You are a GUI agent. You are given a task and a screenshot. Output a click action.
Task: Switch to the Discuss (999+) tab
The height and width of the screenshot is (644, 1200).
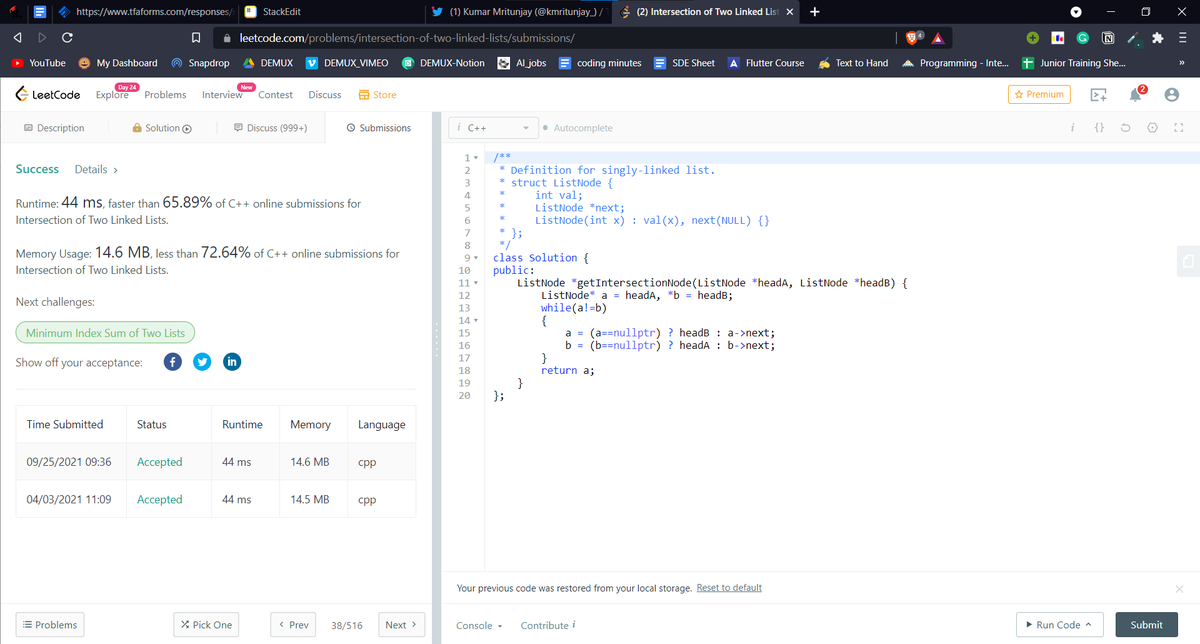point(269,128)
